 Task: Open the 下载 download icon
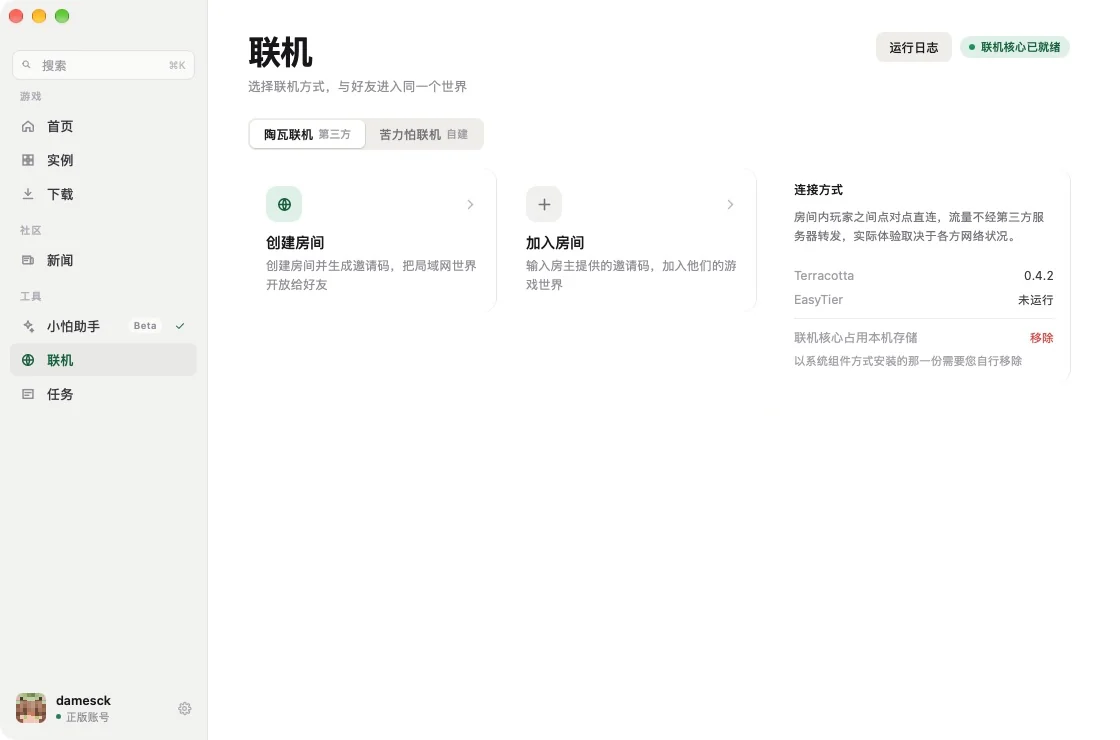click(28, 194)
